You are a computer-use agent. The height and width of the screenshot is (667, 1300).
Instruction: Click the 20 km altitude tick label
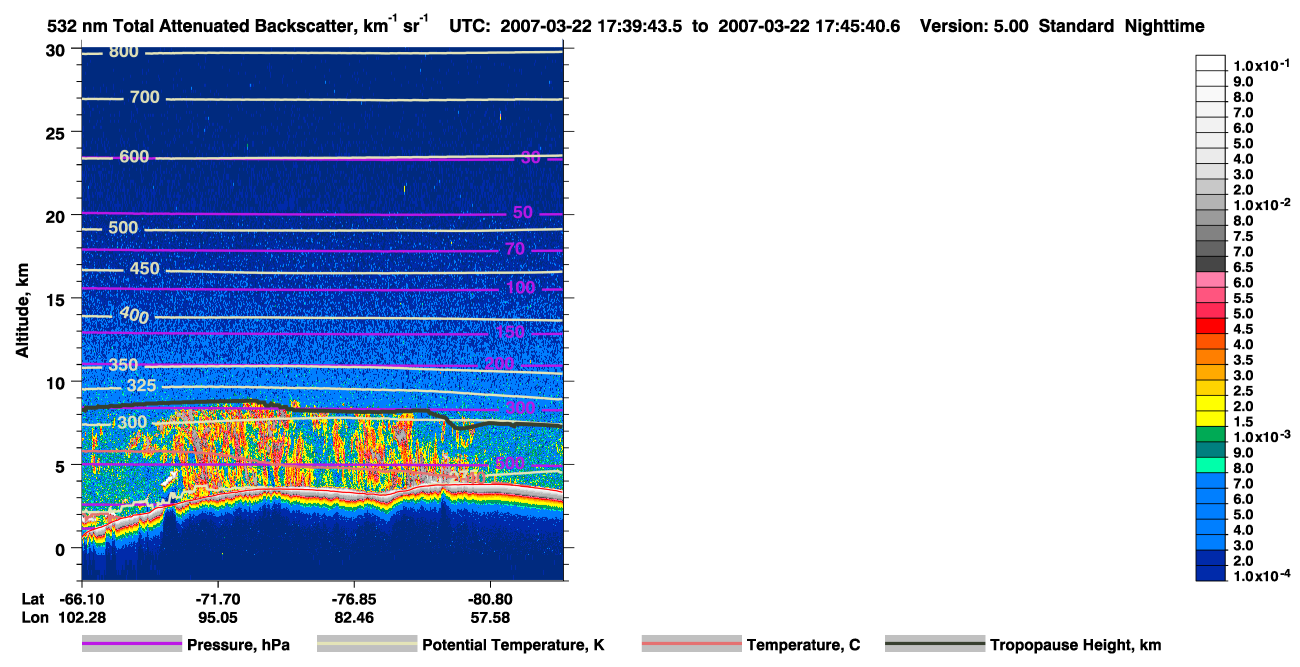point(56,216)
